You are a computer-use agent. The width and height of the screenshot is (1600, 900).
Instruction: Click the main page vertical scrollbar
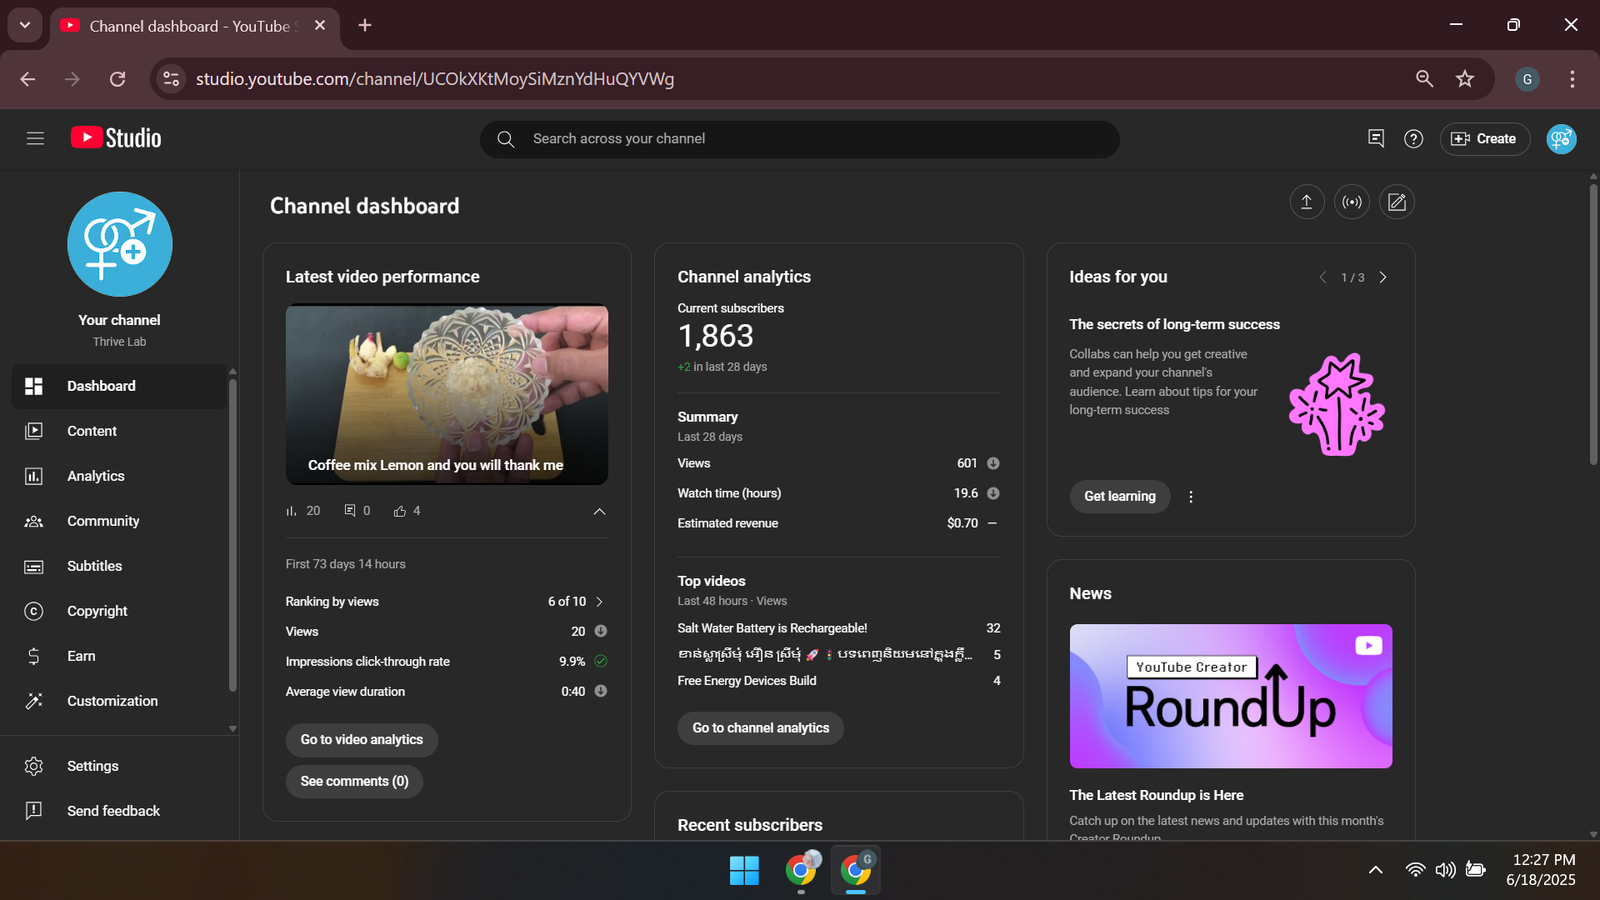pyautogui.click(x=1593, y=324)
